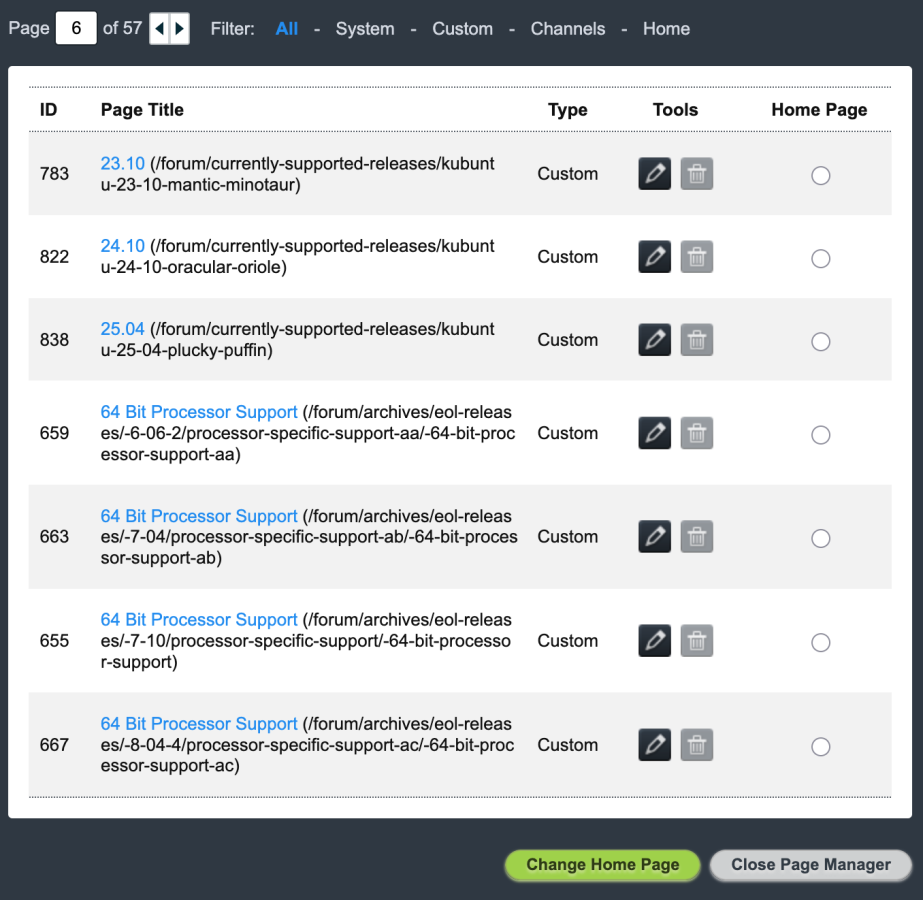Image resolution: width=923 pixels, height=900 pixels.
Task: Filter pages by Channels
Action: click(567, 29)
